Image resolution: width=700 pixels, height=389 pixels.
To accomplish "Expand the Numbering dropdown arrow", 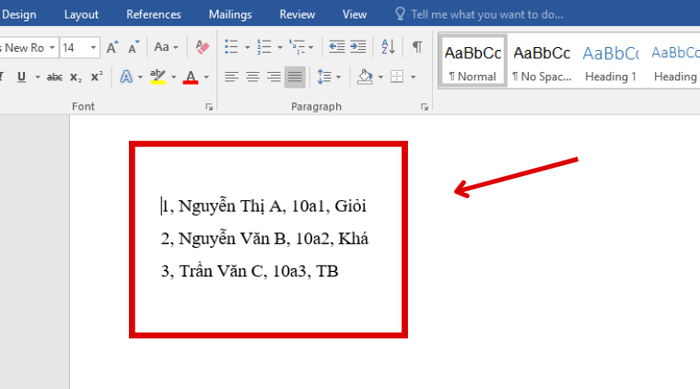I will click(280, 47).
